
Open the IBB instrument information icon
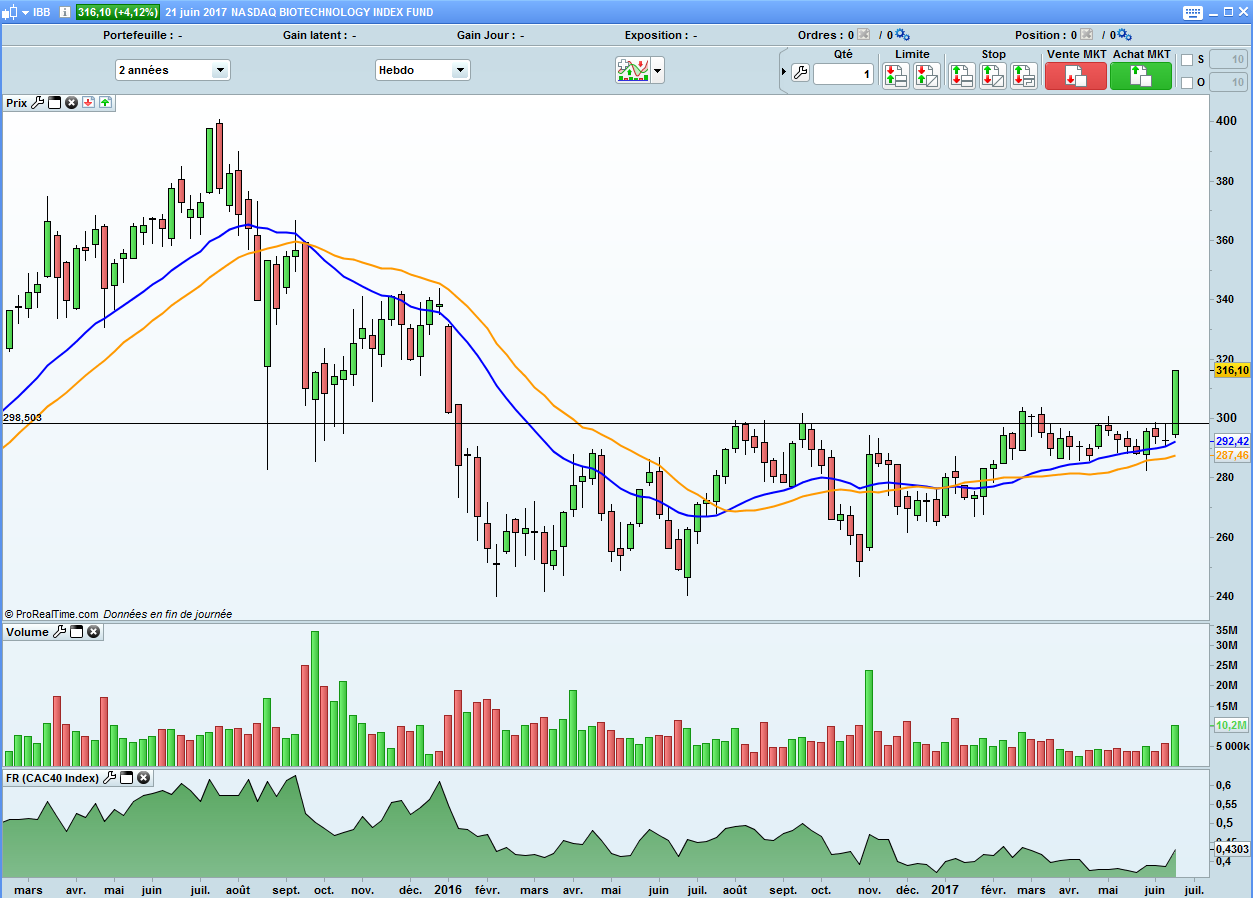(x=65, y=12)
